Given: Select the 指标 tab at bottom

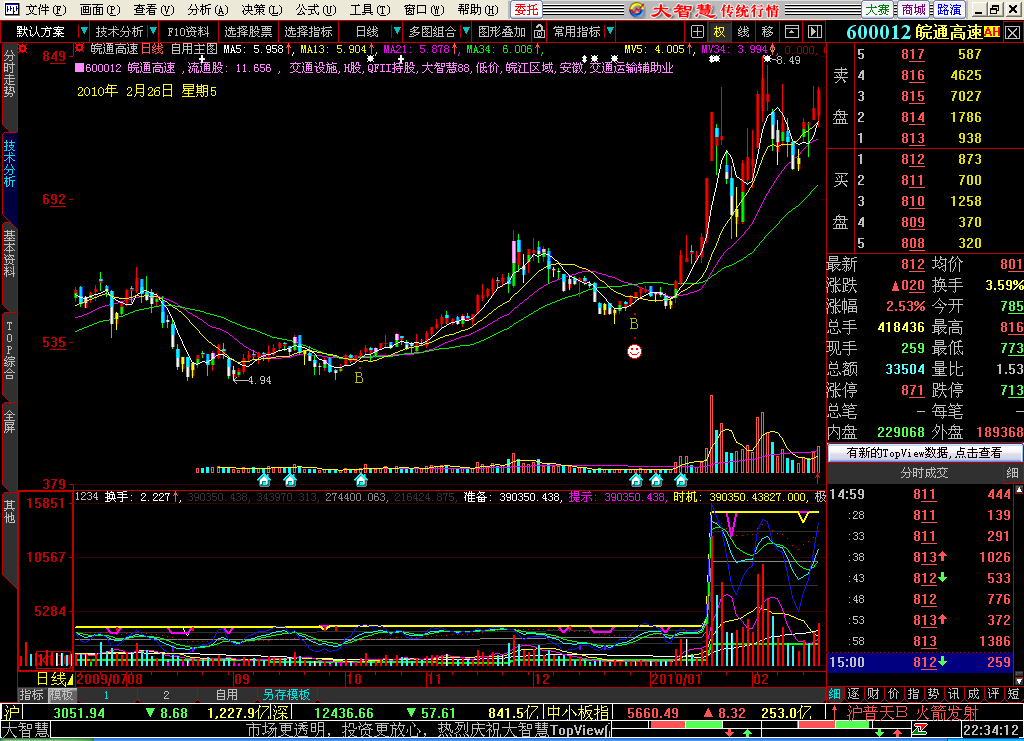Looking at the screenshot, I should click(31, 695).
